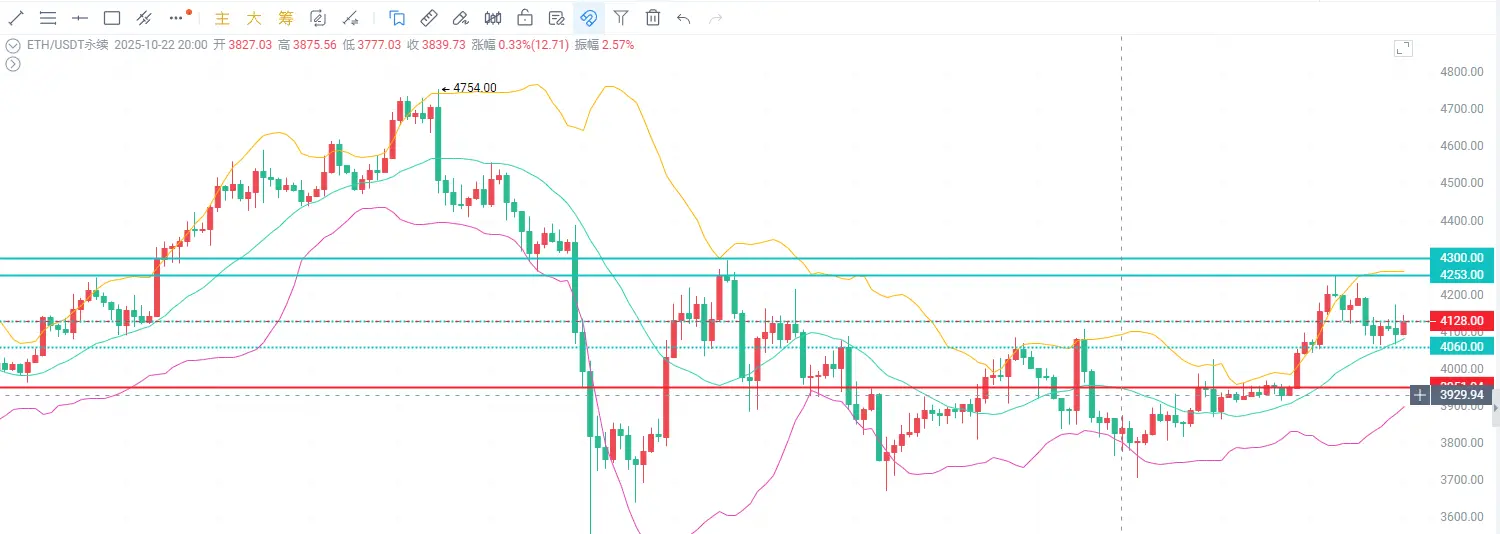Image resolution: width=1500 pixels, height=534 pixels.
Task: Click the funnel filter icon
Action: (621, 18)
